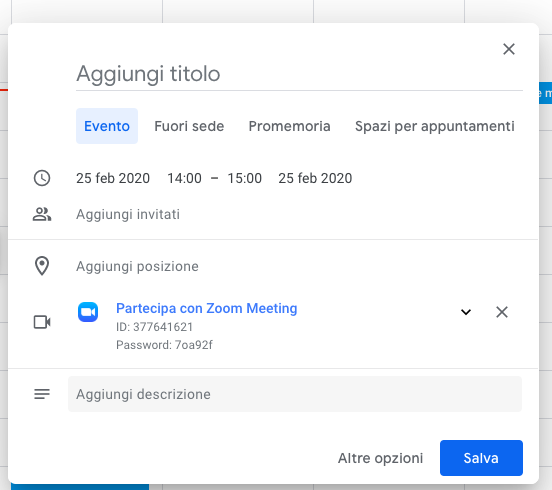Close the event creation dialog
The image size is (552, 490).
click(x=509, y=49)
